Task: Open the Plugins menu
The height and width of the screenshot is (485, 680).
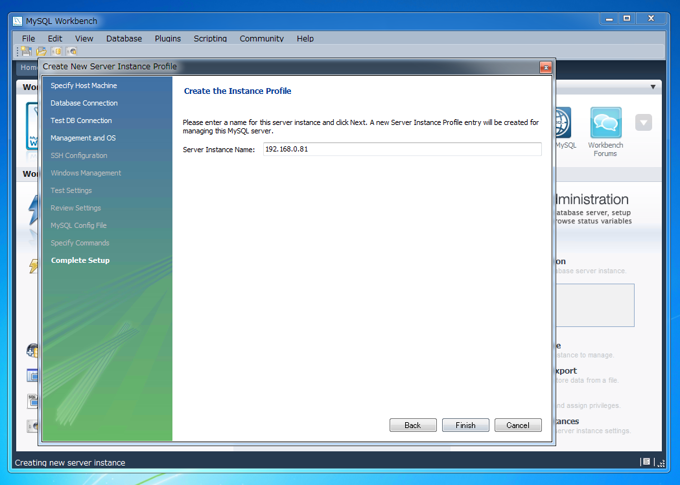Action: click(x=167, y=39)
